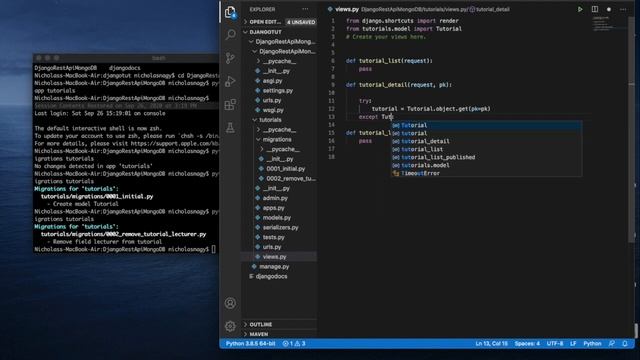Choose tutorial_list_published autocomplete suggestion

pyautogui.click(x=486, y=157)
